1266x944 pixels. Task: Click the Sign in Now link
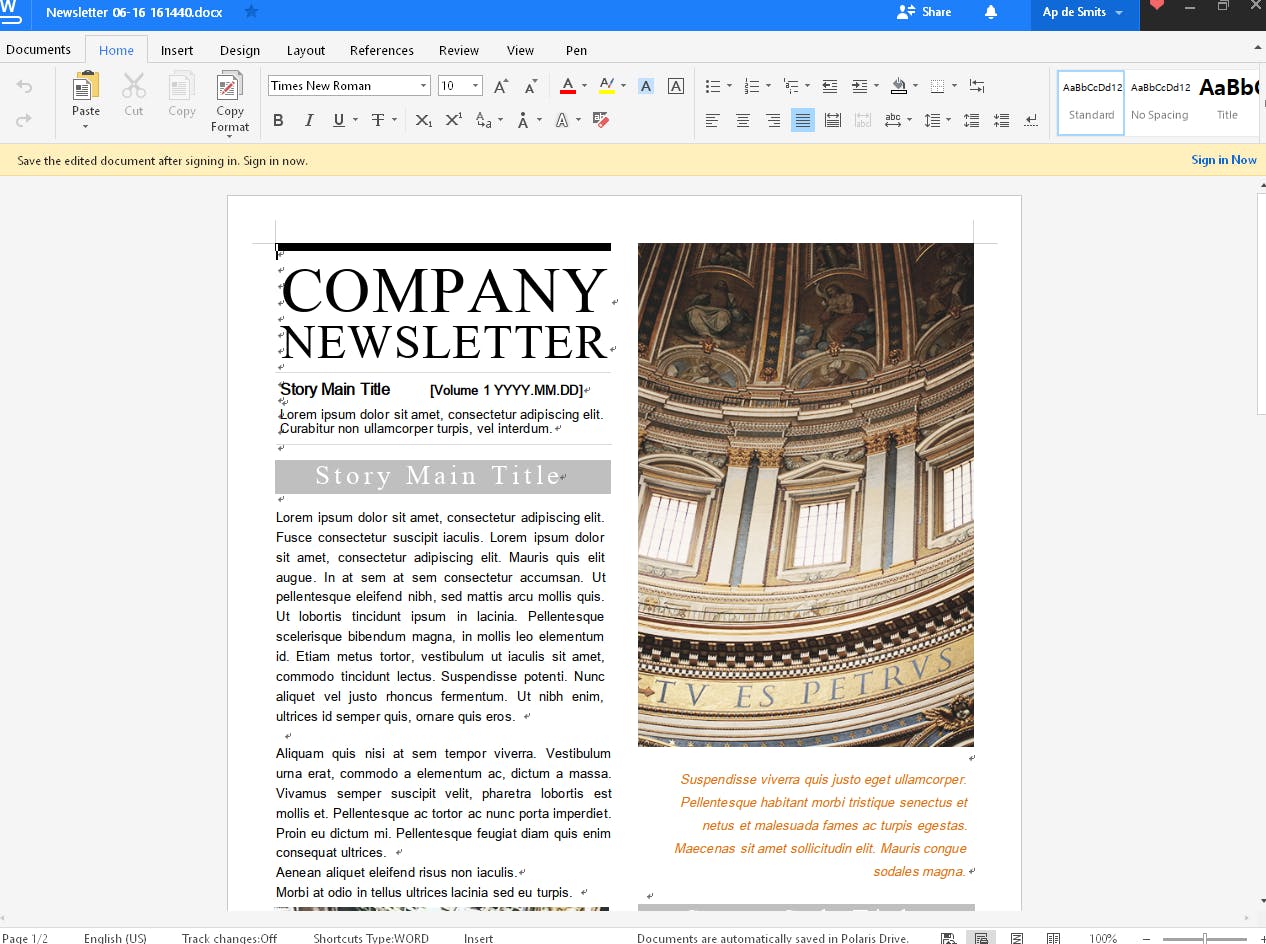(x=1224, y=160)
